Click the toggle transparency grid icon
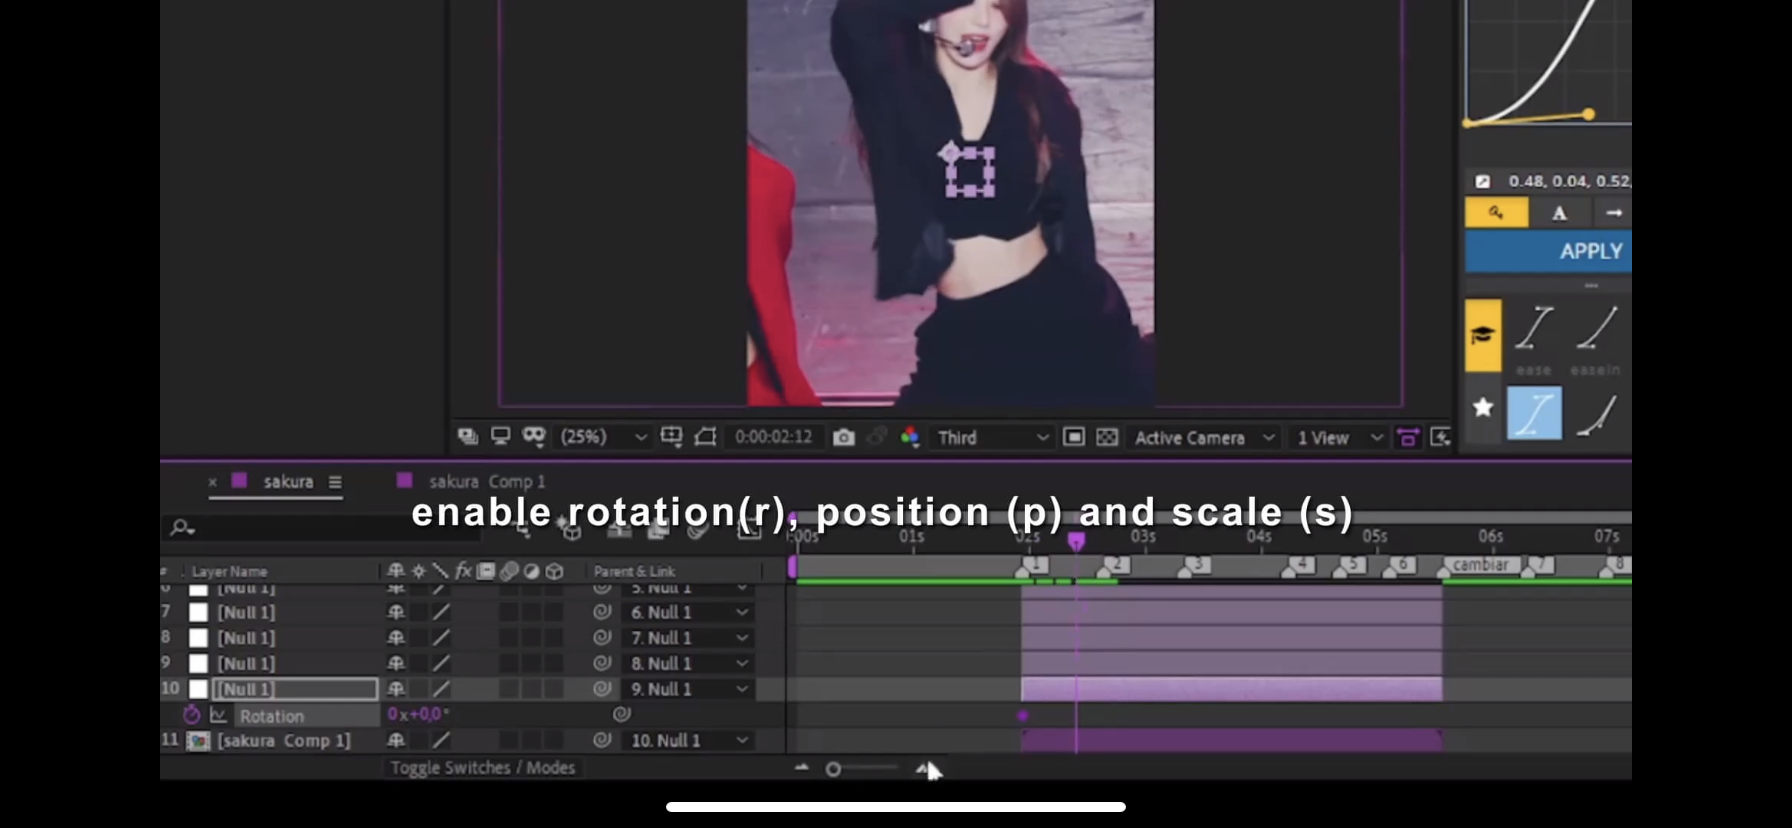The width and height of the screenshot is (1792, 828). 1107,437
